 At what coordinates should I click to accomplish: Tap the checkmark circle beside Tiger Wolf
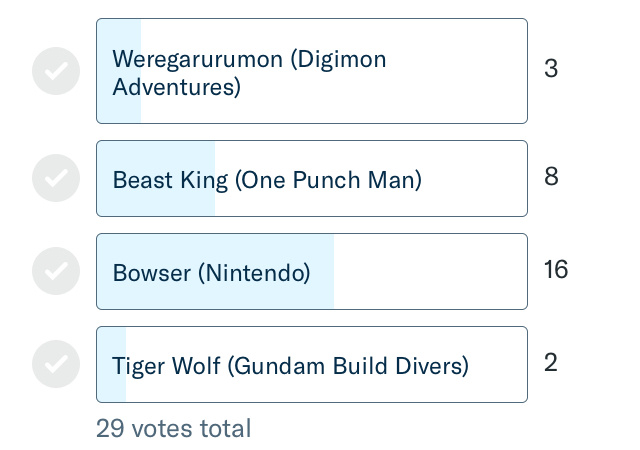pos(56,364)
